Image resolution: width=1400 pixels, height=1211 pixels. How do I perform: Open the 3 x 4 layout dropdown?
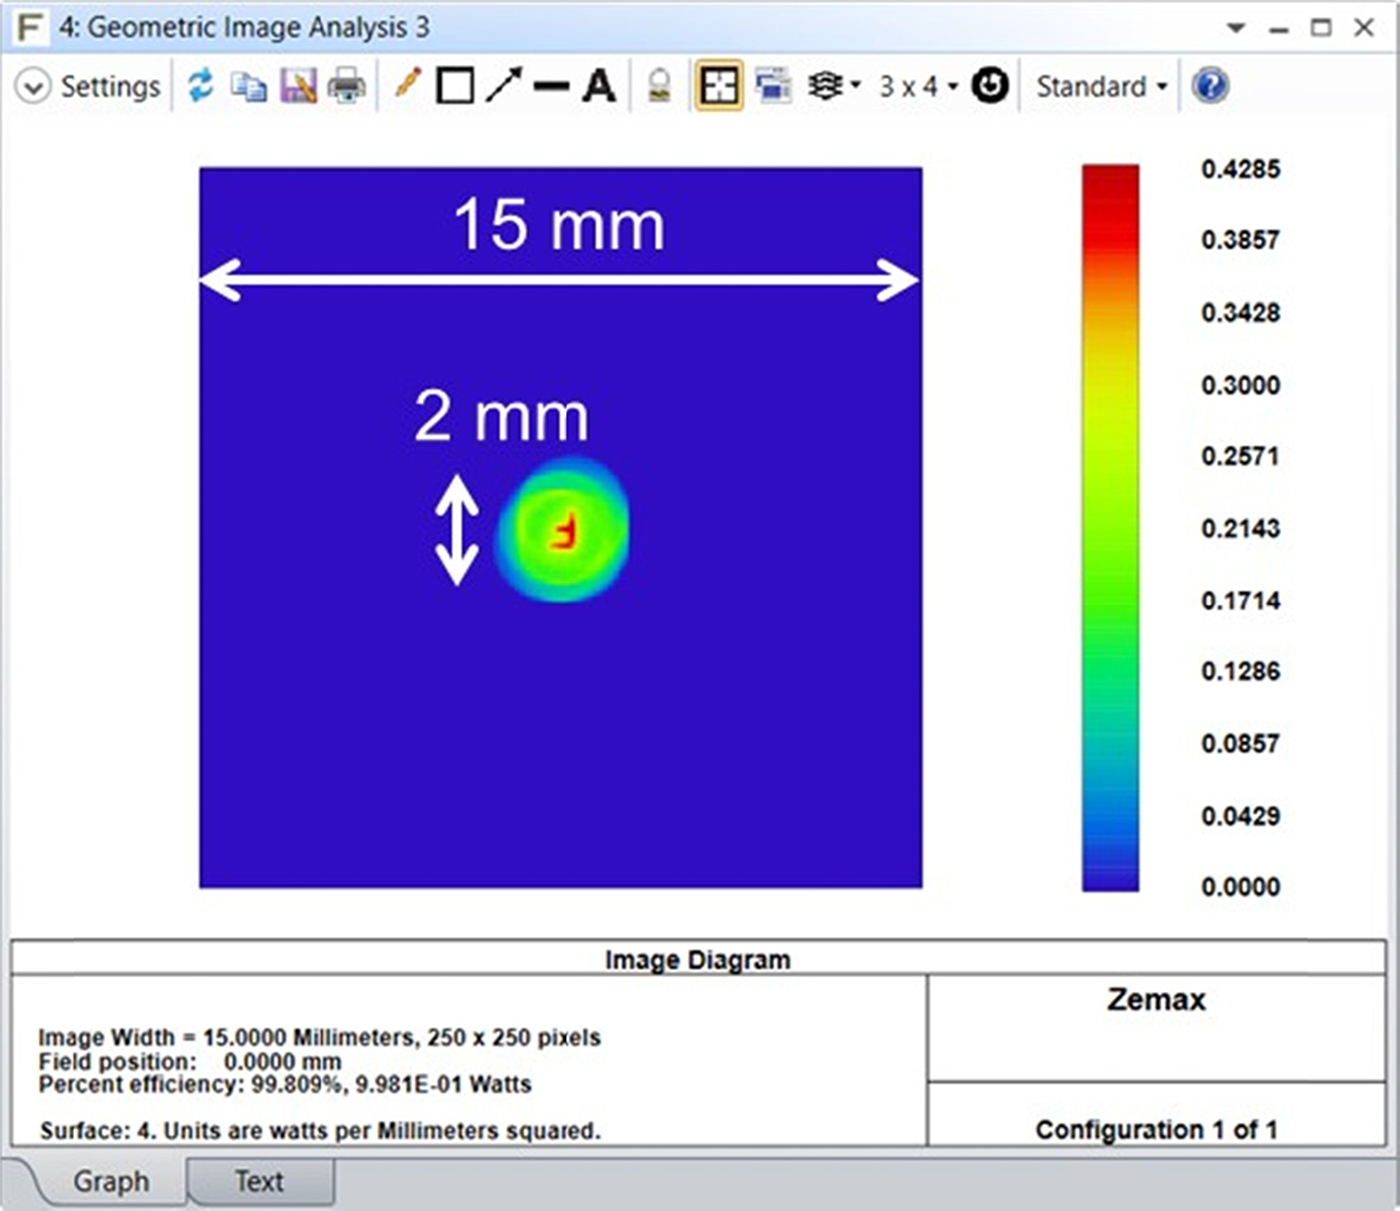(x=913, y=86)
